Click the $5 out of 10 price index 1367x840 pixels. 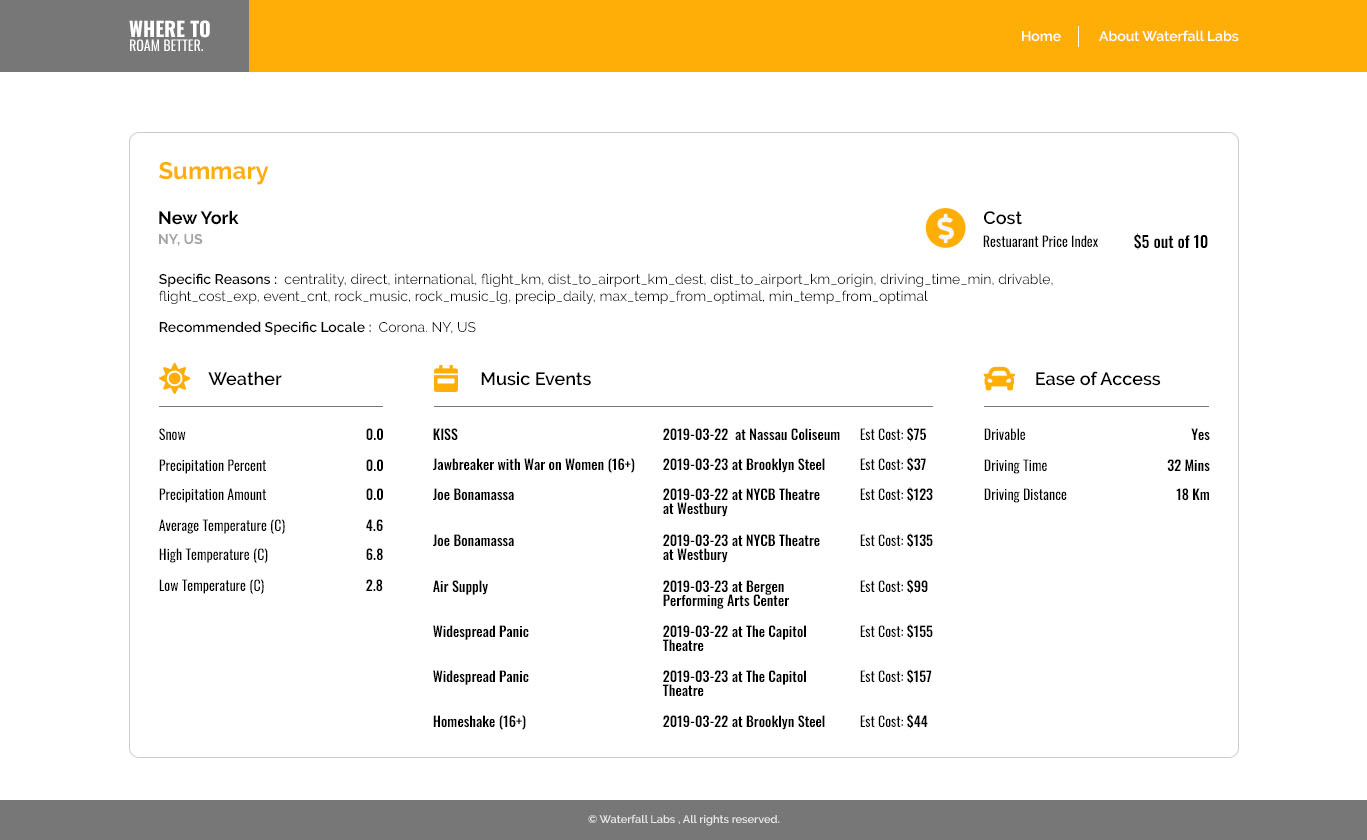click(1170, 242)
